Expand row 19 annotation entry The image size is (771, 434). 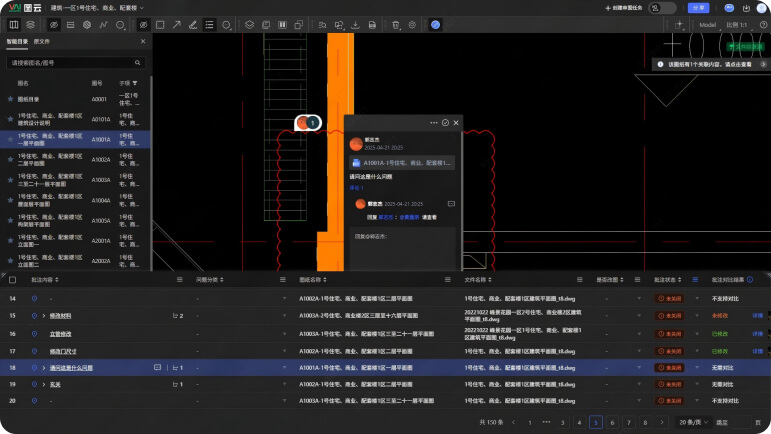(44, 383)
